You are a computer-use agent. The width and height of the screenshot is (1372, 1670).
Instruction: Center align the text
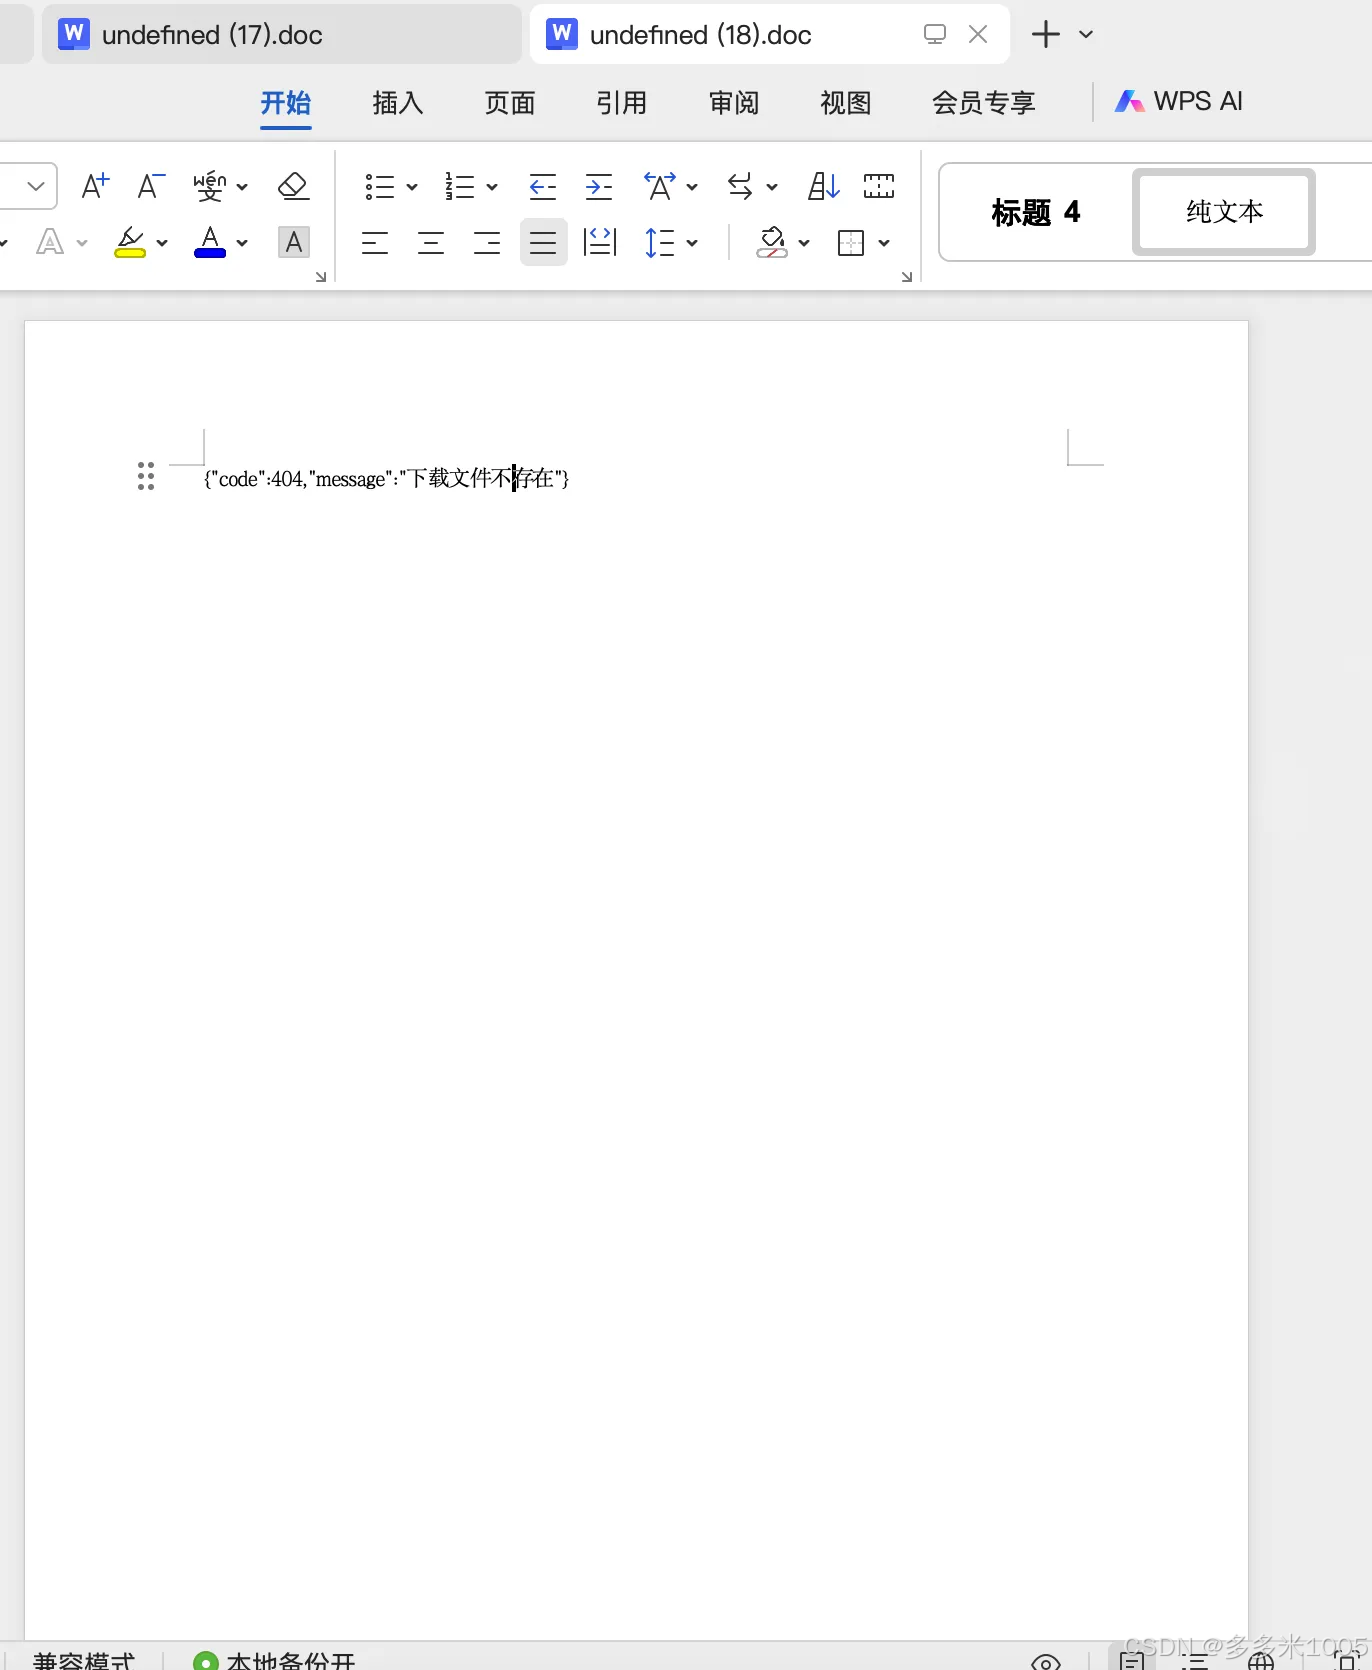click(x=431, y=242)
